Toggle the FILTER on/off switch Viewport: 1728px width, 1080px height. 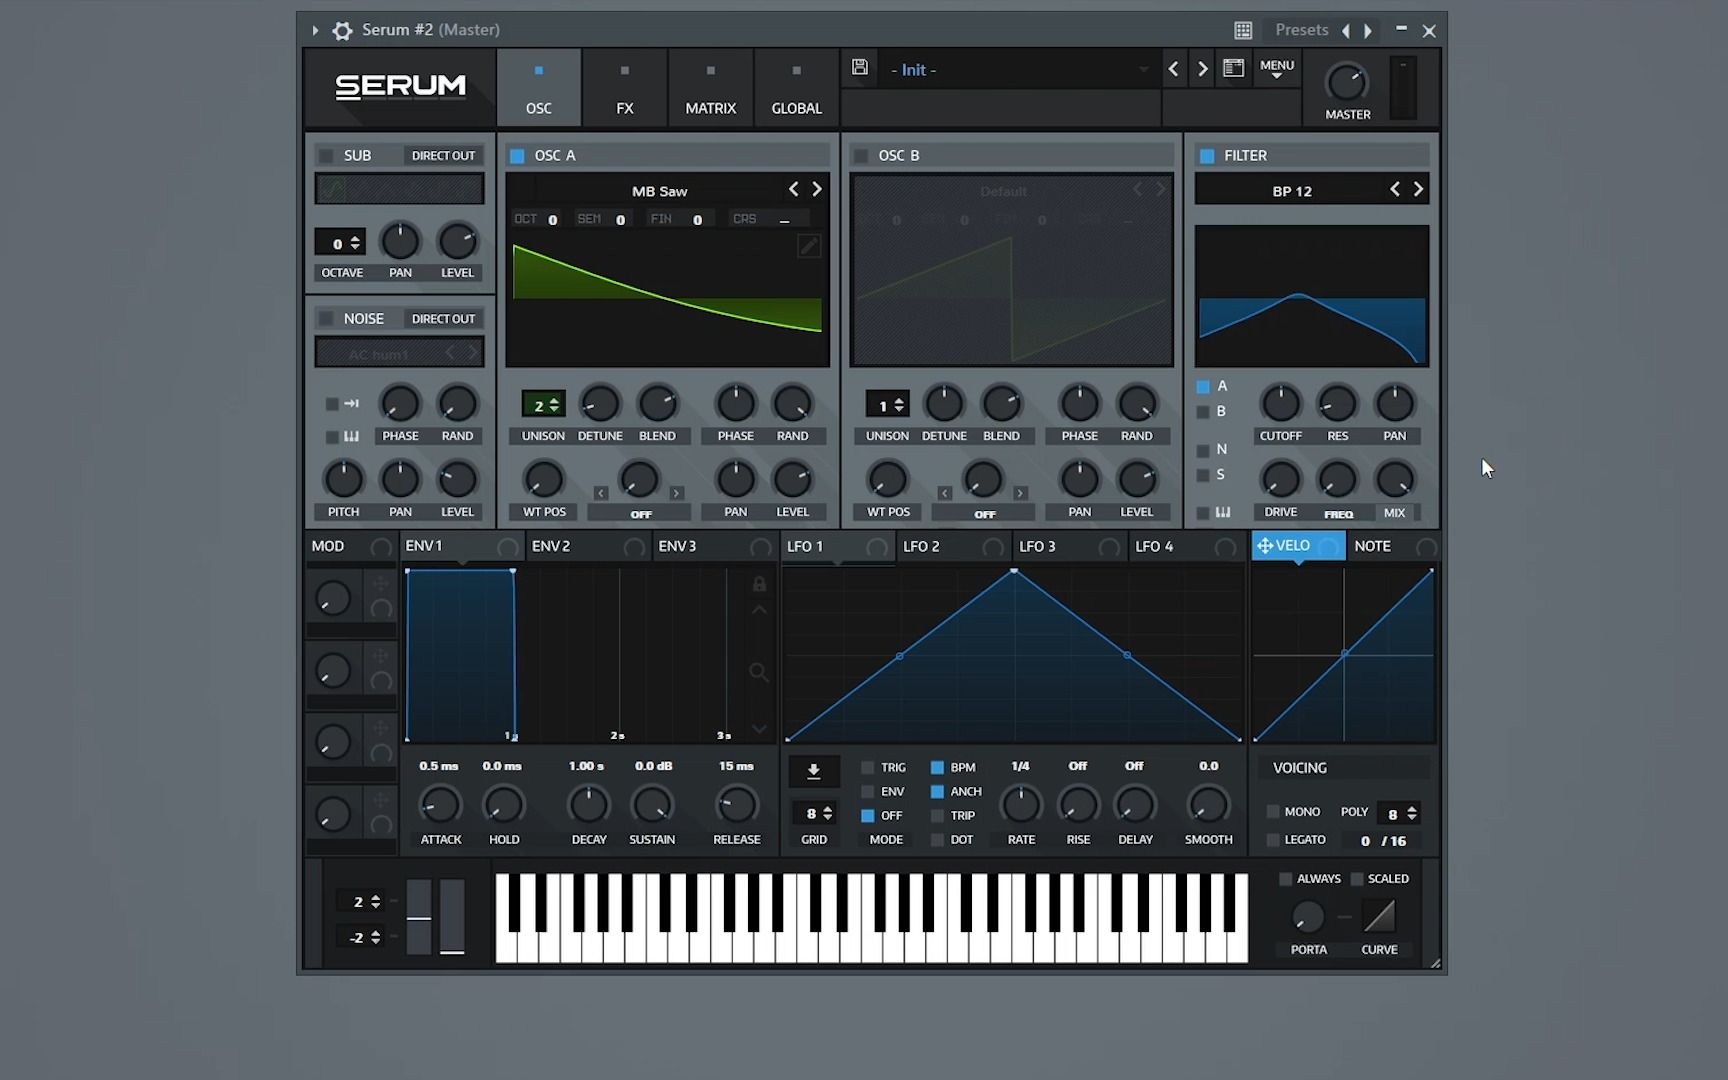(x=1207, y=155)
